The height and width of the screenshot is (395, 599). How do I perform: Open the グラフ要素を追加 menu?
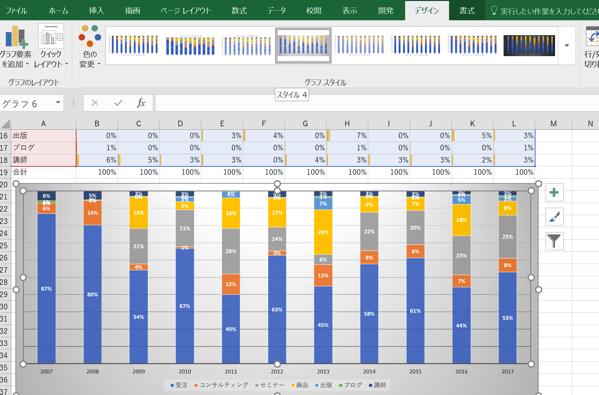[x=16, y=47]
